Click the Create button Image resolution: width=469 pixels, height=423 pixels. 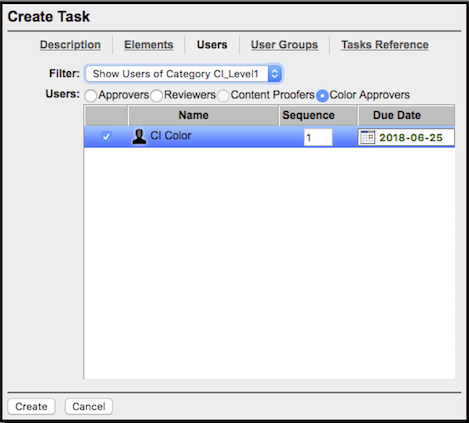pyautogui.click(x=31, y=406)
